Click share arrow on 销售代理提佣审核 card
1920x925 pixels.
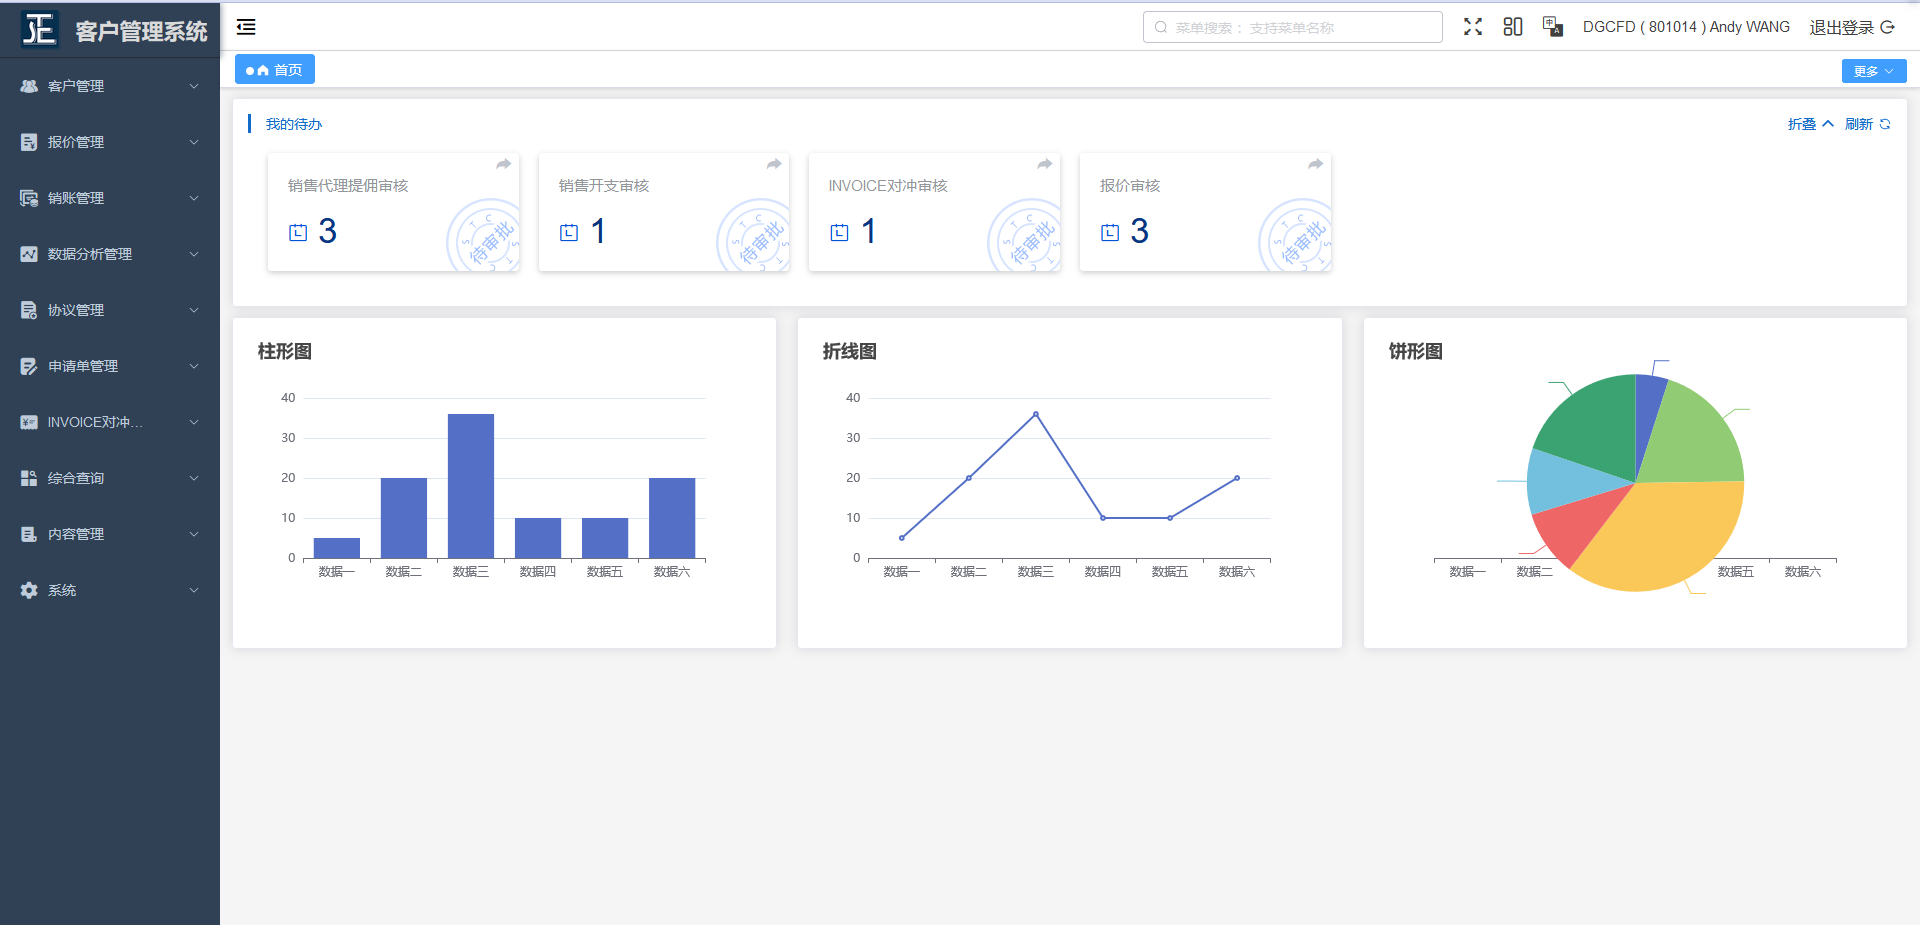click(503, 164)
